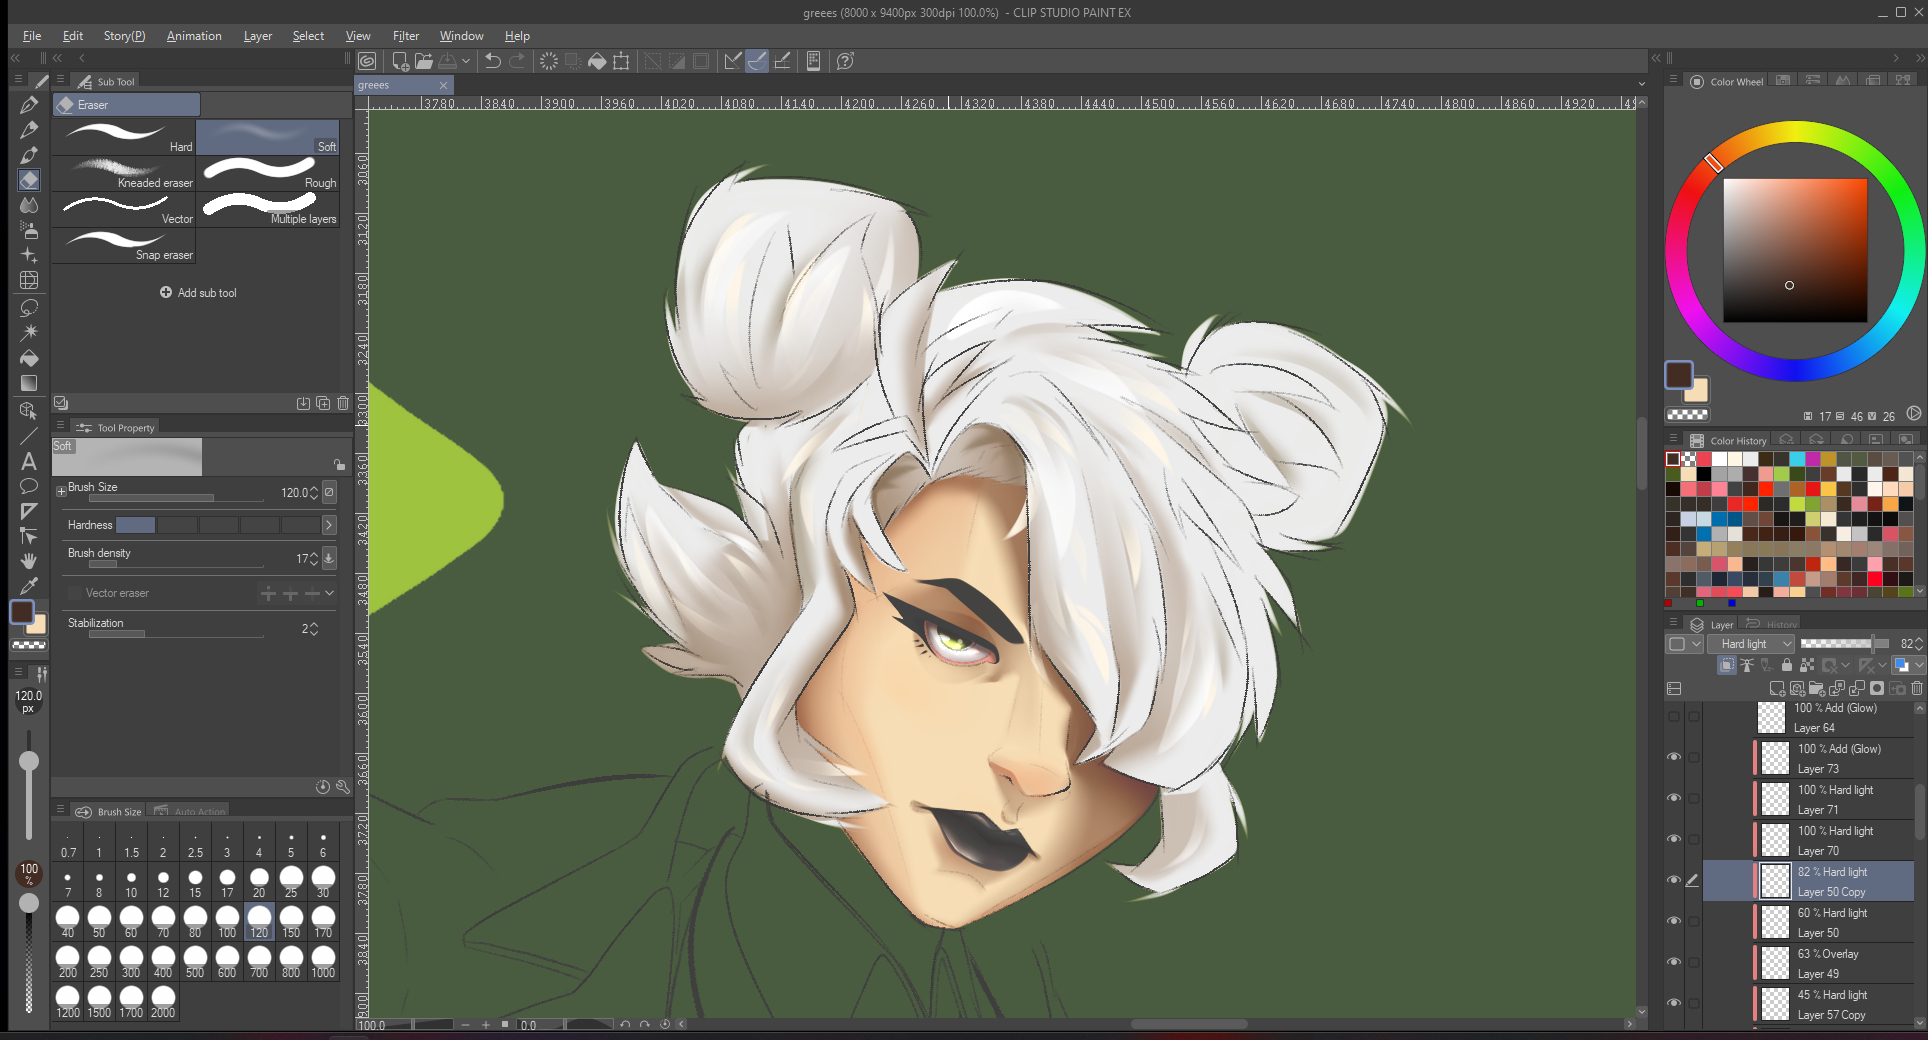Choose the Lasso selection tool

click(x=29, y=307)
